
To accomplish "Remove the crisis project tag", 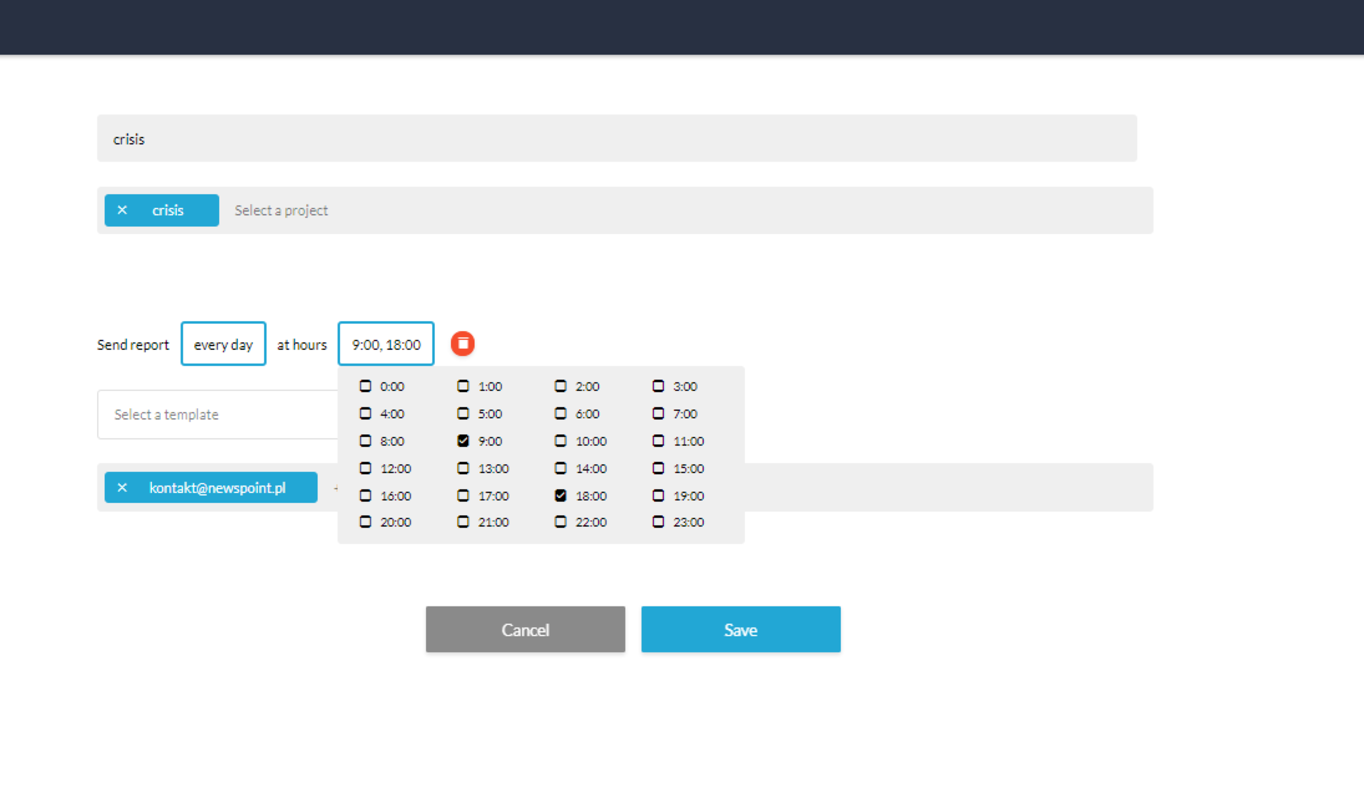I will click(x=122, y=210).
